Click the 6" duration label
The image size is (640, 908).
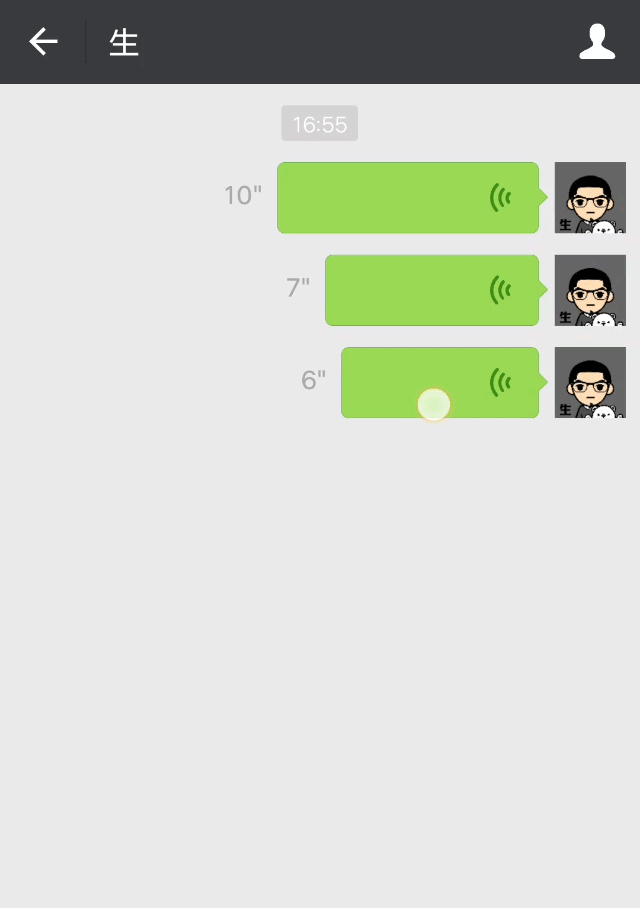(313, 380)
